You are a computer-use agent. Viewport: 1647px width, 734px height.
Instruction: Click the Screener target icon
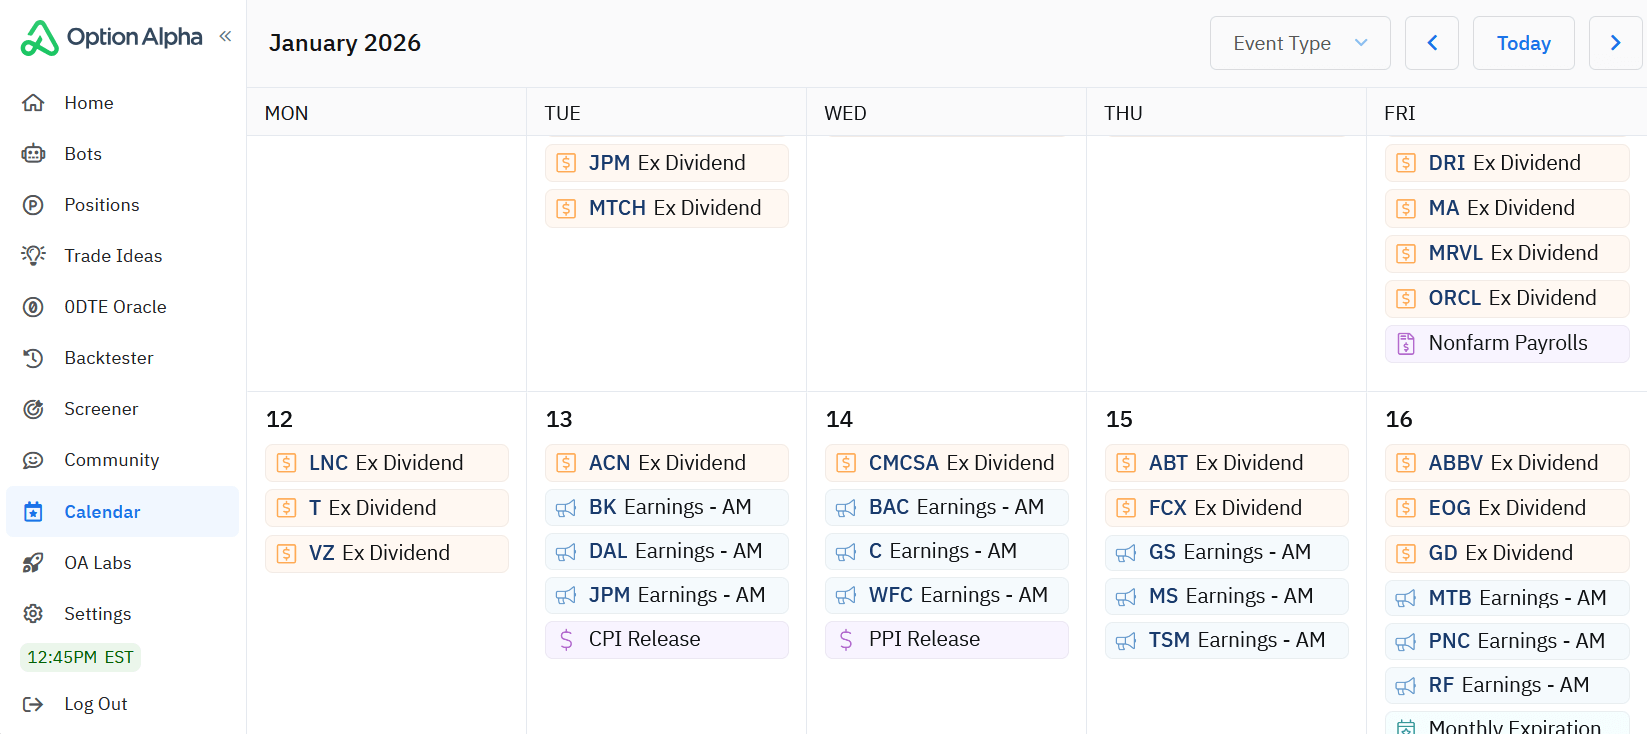(x=33, y=409)
